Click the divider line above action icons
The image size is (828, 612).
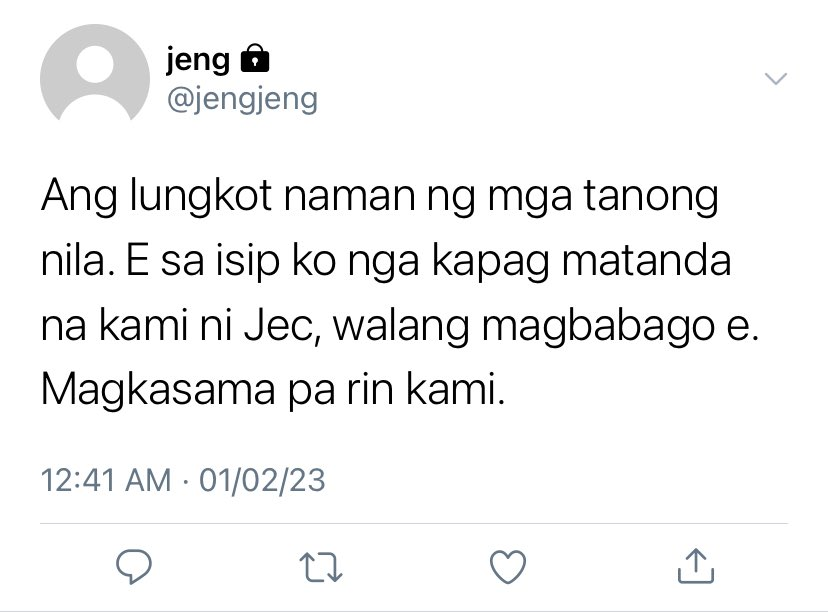click(x=414, y=524)
